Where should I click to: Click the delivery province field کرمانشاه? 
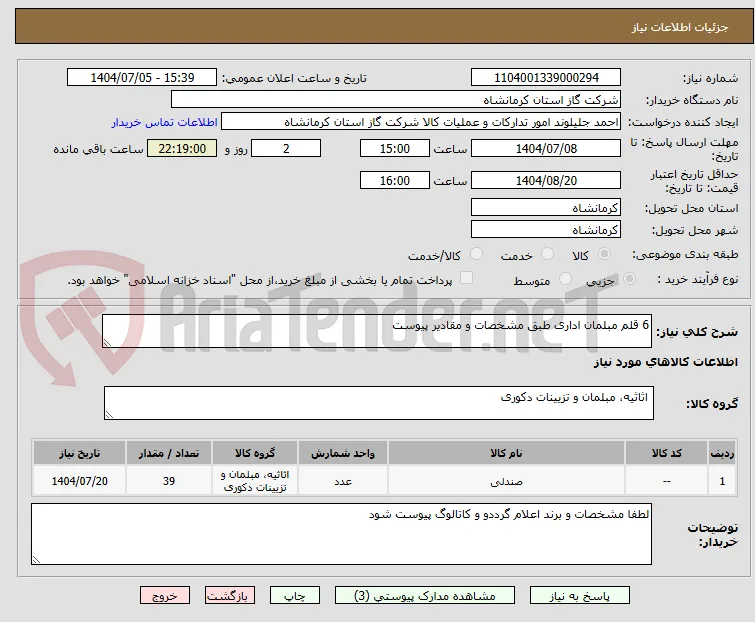coord(546,207)
